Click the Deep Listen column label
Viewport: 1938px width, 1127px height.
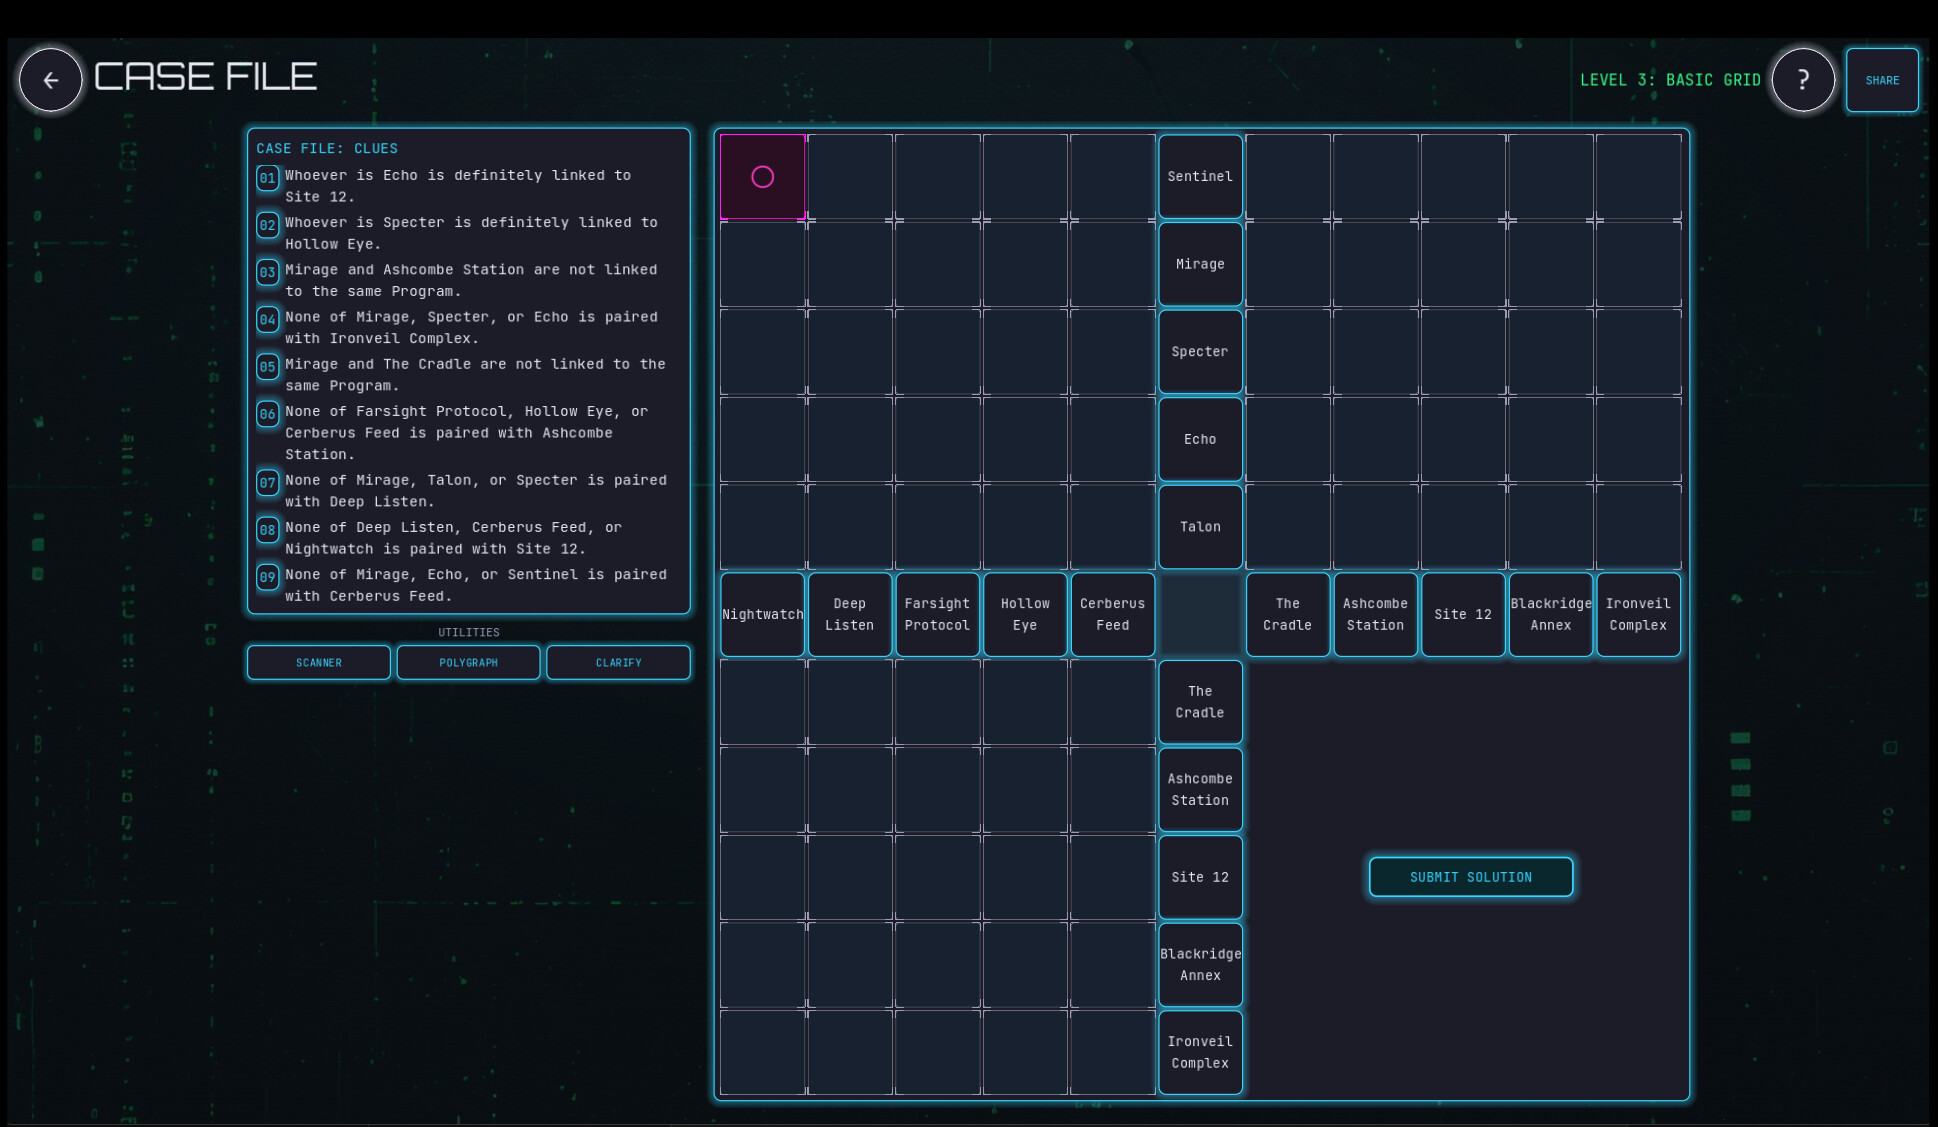pyautogui.click(x=850, y=614)
